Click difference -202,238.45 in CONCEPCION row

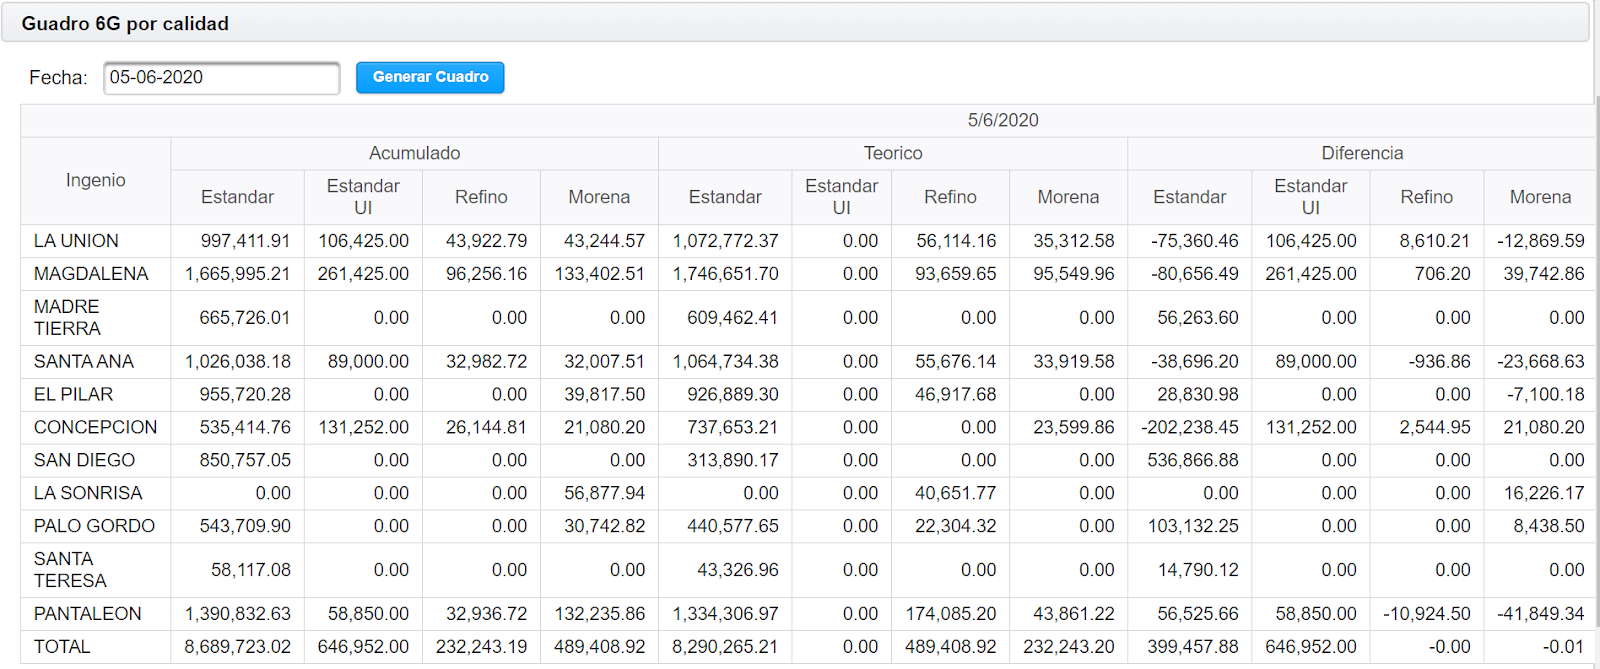[x=1190, y=428]
